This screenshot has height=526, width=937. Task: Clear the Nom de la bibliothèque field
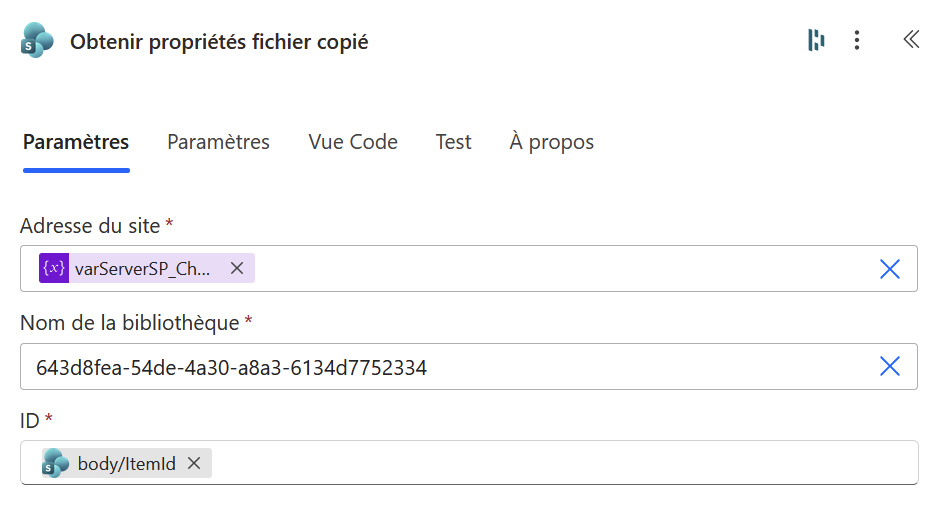[889, 367]
